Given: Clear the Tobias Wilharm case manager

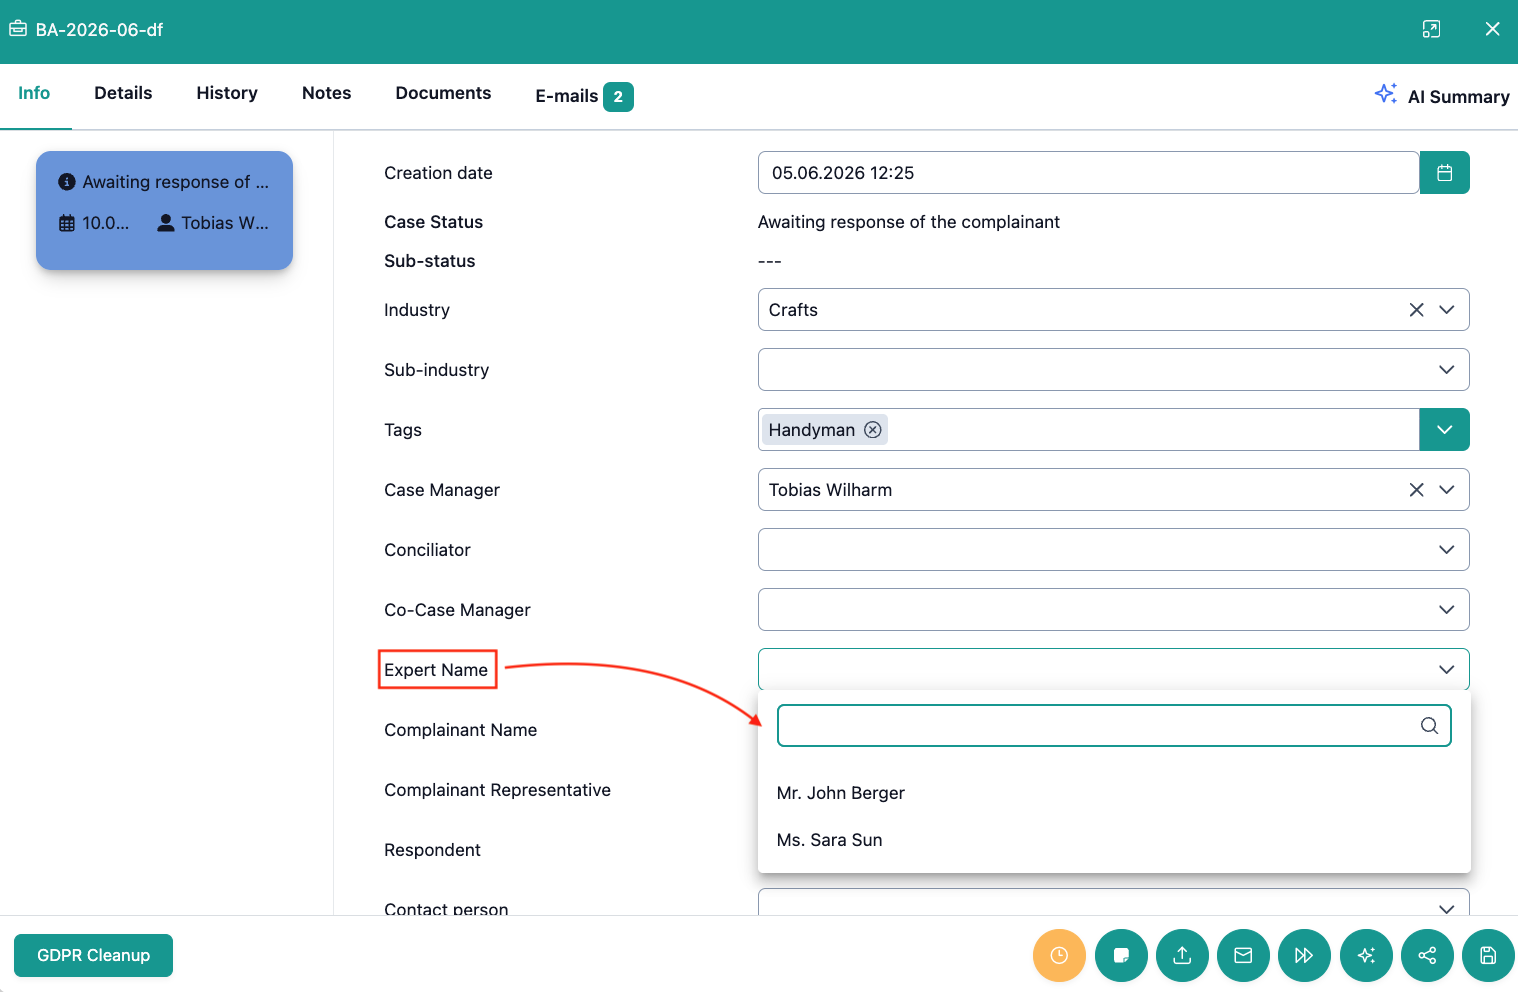Looking at the screenshot, I should pos(1416,490).
